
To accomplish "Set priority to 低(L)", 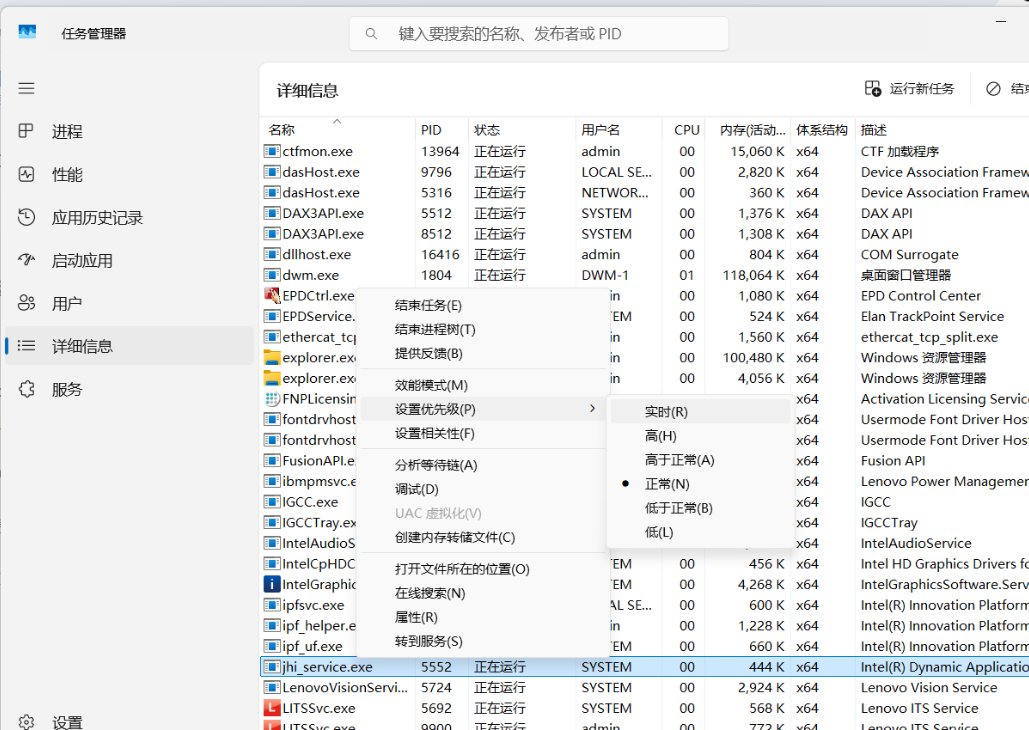I will point(700,532).
